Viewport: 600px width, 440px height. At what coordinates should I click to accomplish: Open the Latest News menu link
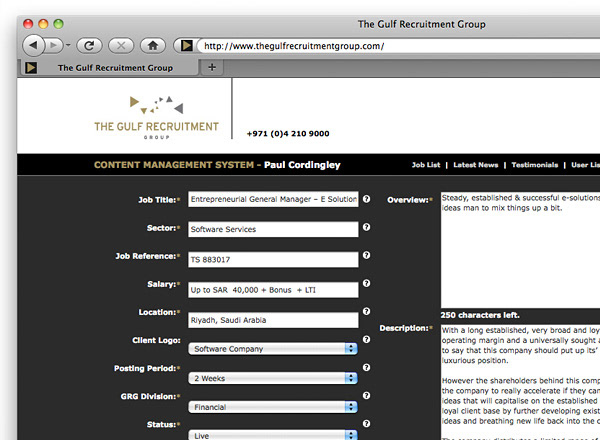click(476, 165)
